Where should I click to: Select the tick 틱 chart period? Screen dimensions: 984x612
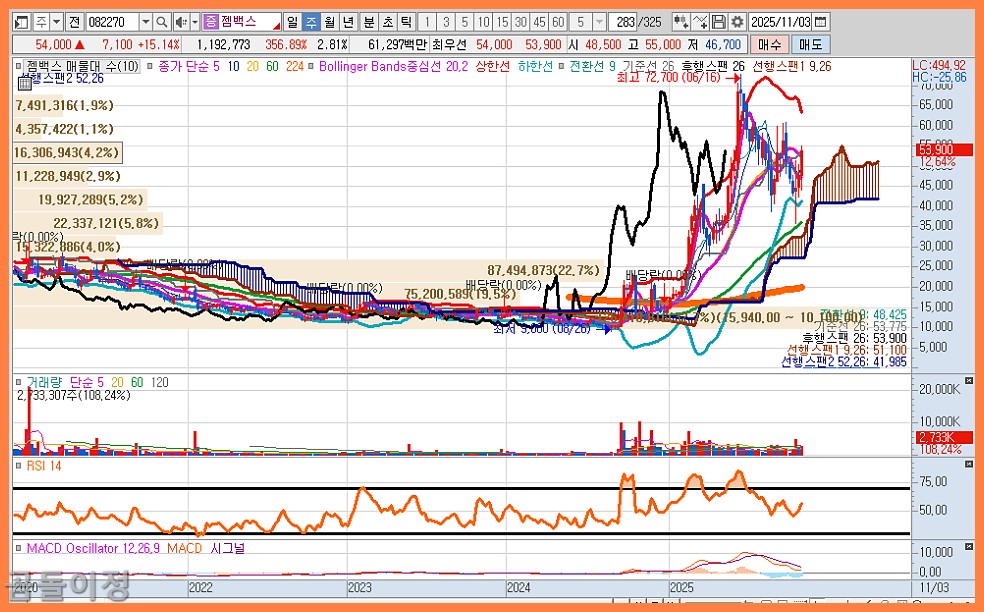pyautogui.click(x=406, y=22)
